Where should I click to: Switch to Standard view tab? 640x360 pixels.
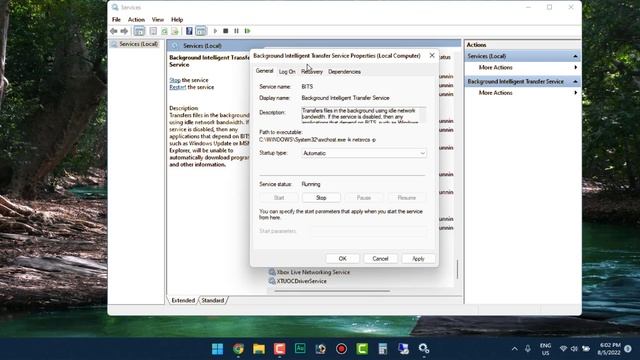click(213, 300)
